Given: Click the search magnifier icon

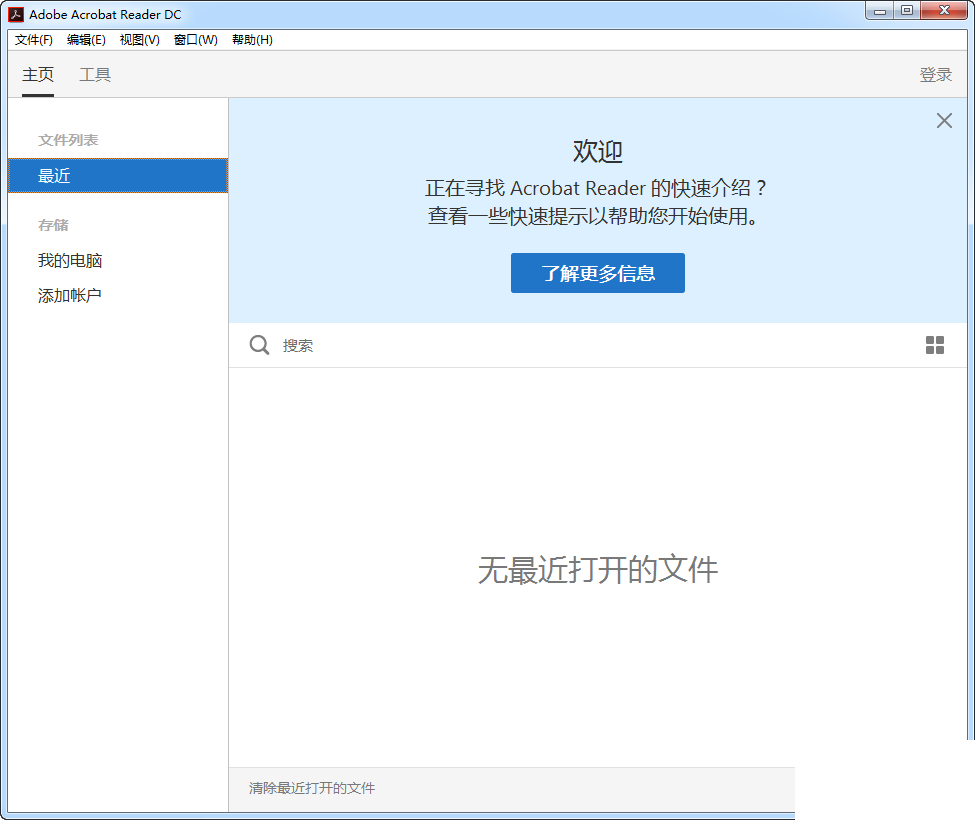Looking at the screenshot, I should click(259, 345).
